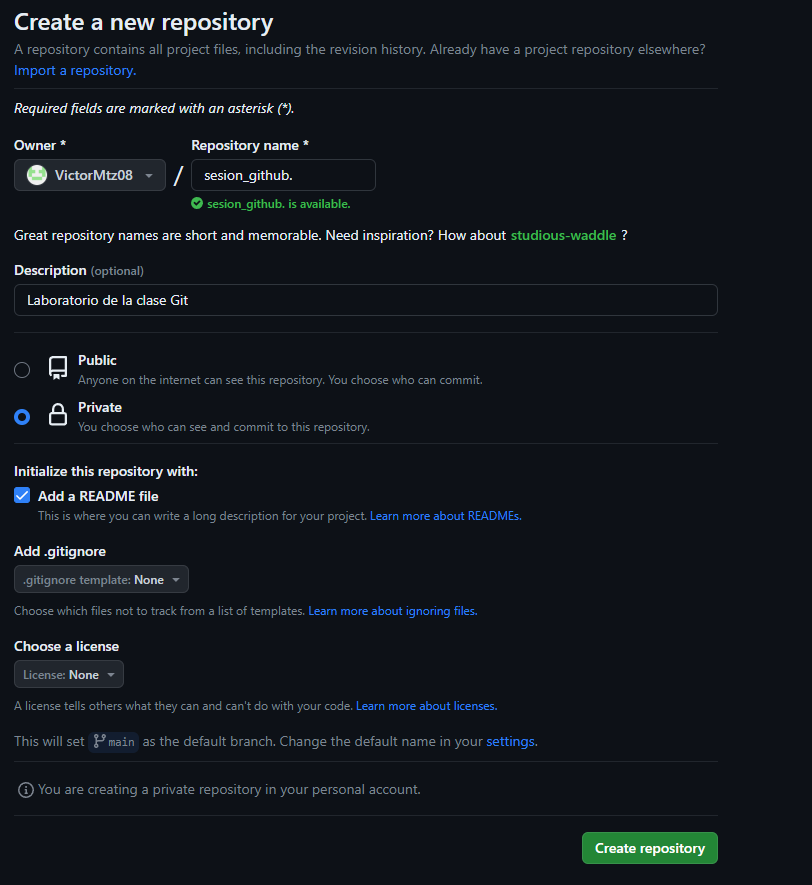The width and height of the screenshot is (812, 885).
Task: Select the Public visibility option
Action: (x=21, y=369)
